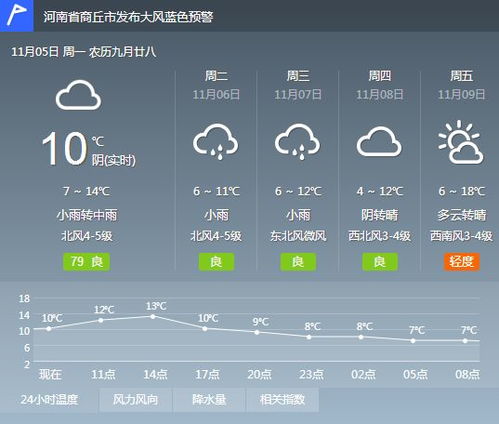
Task: Click Thursday's 良 air quality badge
Action: tap(380, 261)
